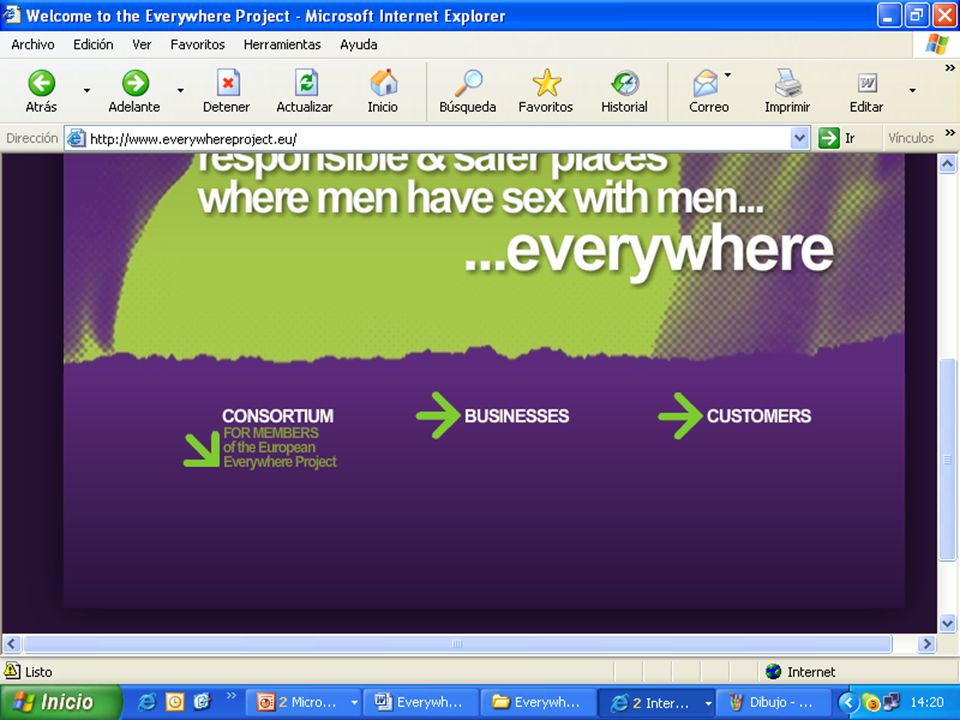Open the Atrás history dropdown arrow
The image size is (960, 720).
coord(87,91)
